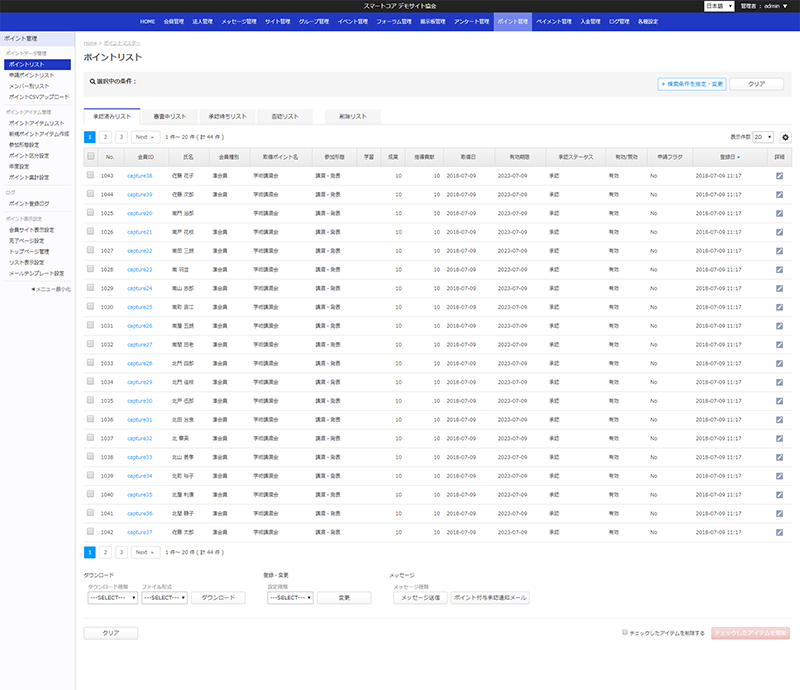800x690 pixels.
Task: Open the edit icon for row 1026
Action: [779, 232]
